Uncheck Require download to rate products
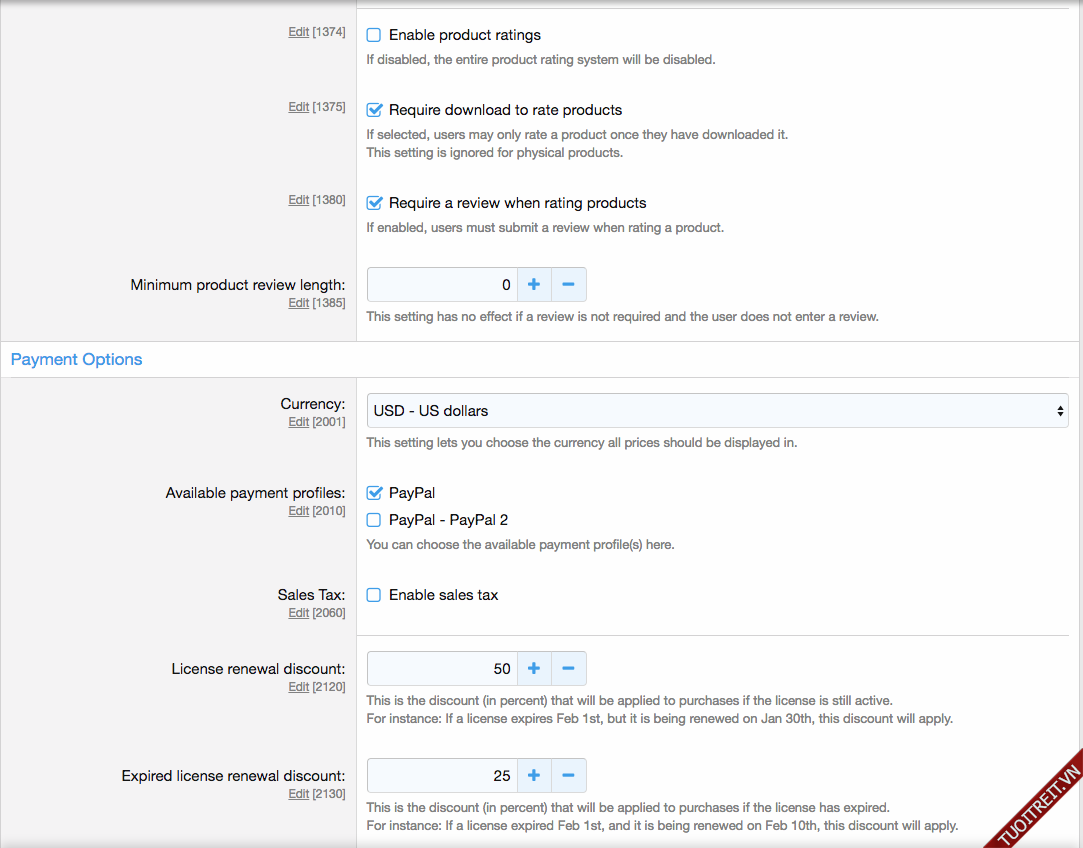The image size is (1083, 848). click(x=374, y=110)
